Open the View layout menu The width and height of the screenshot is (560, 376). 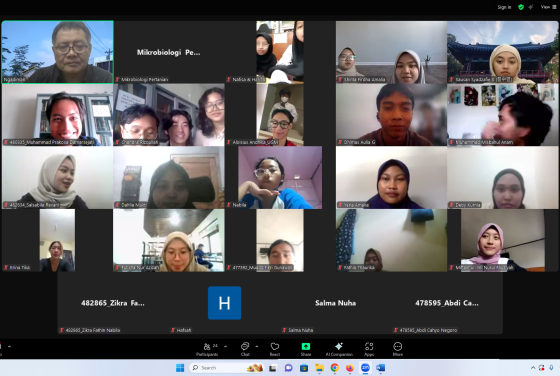pos(548,7)
